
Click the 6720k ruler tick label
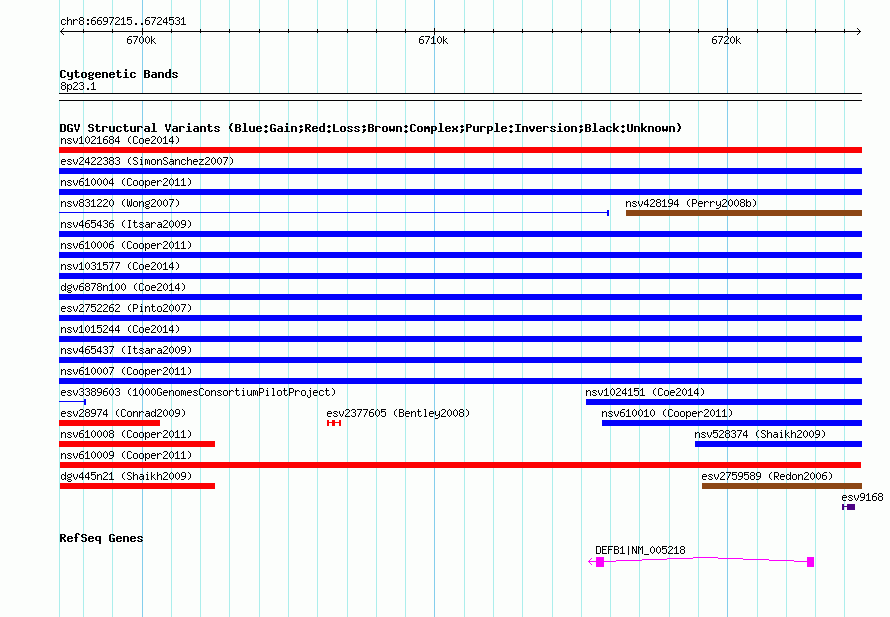pyautogui.click(x=726, y=40)
